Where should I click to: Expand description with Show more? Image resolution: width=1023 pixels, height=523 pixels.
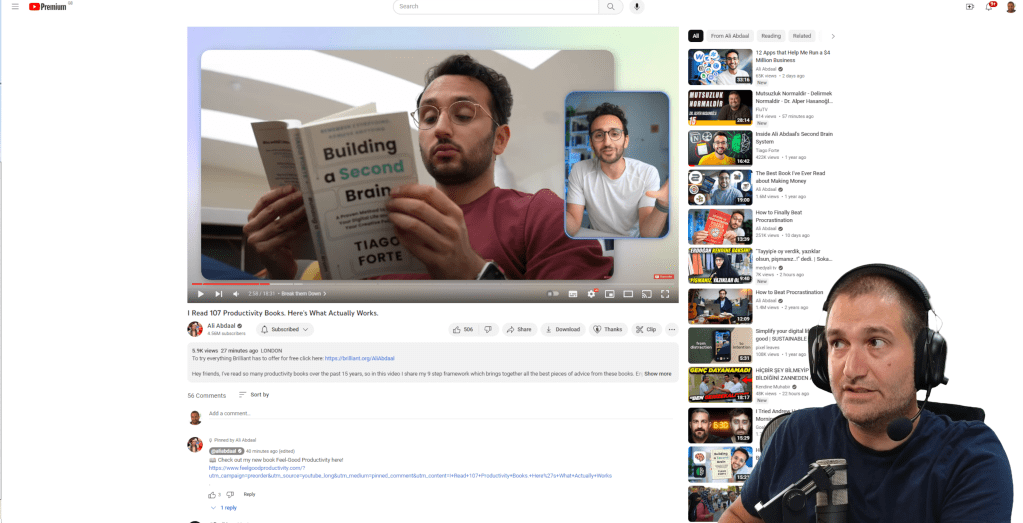[658, 374]
